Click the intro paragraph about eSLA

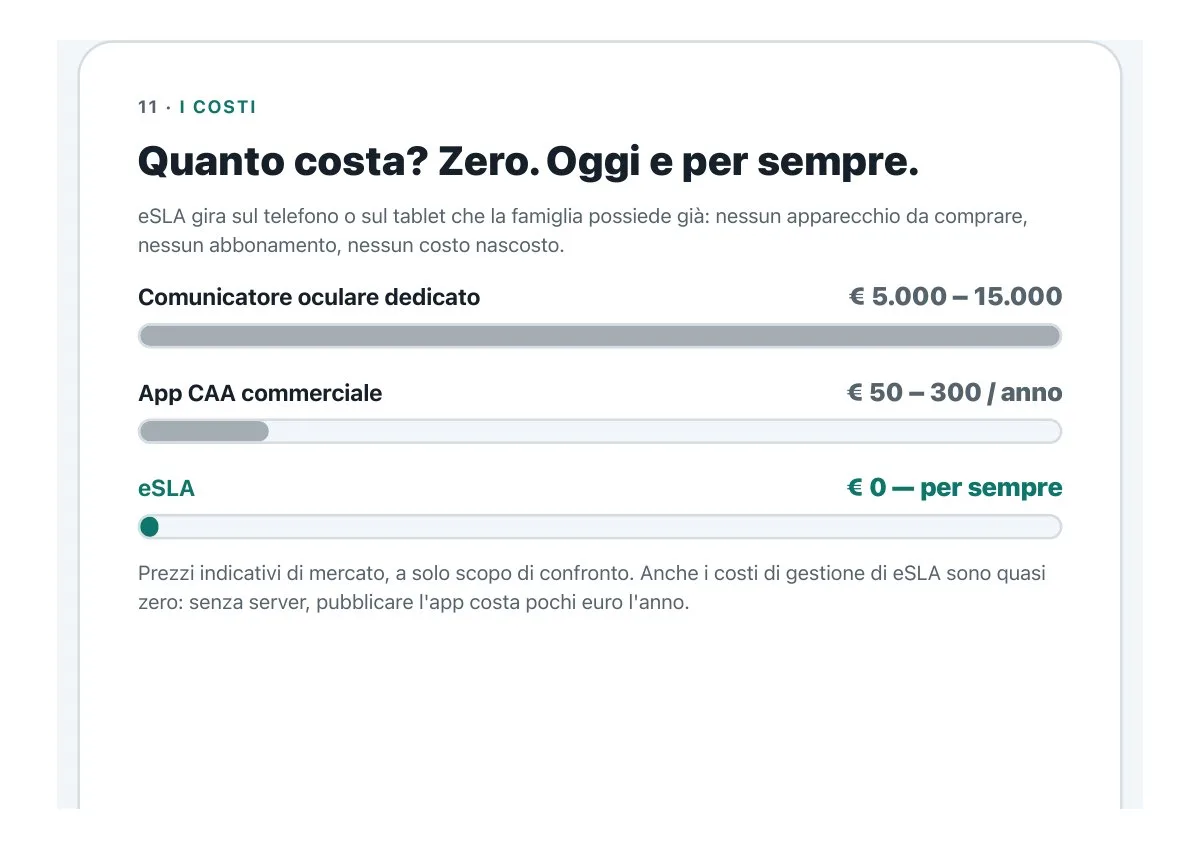(583, 231)
